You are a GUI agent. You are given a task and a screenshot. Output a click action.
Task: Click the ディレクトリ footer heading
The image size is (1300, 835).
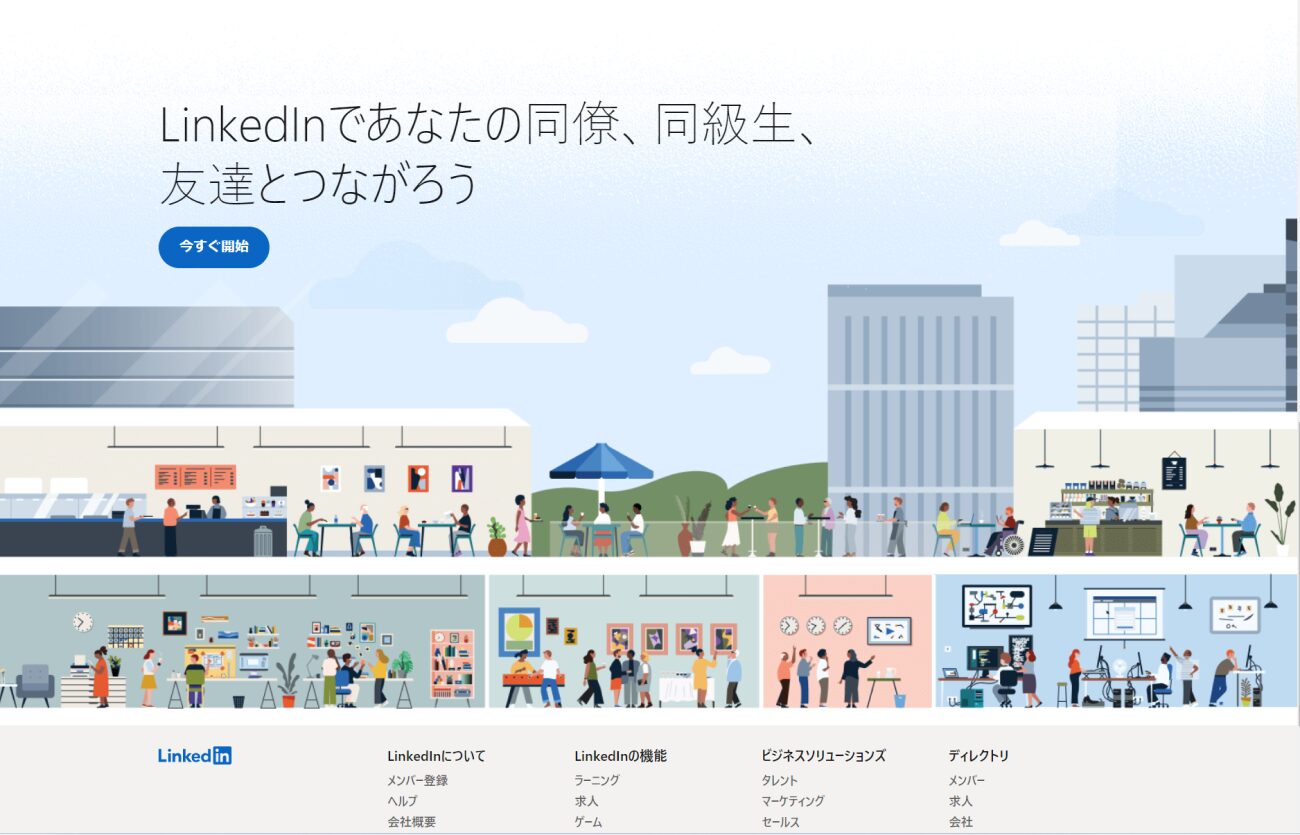[x=979, y=756]
